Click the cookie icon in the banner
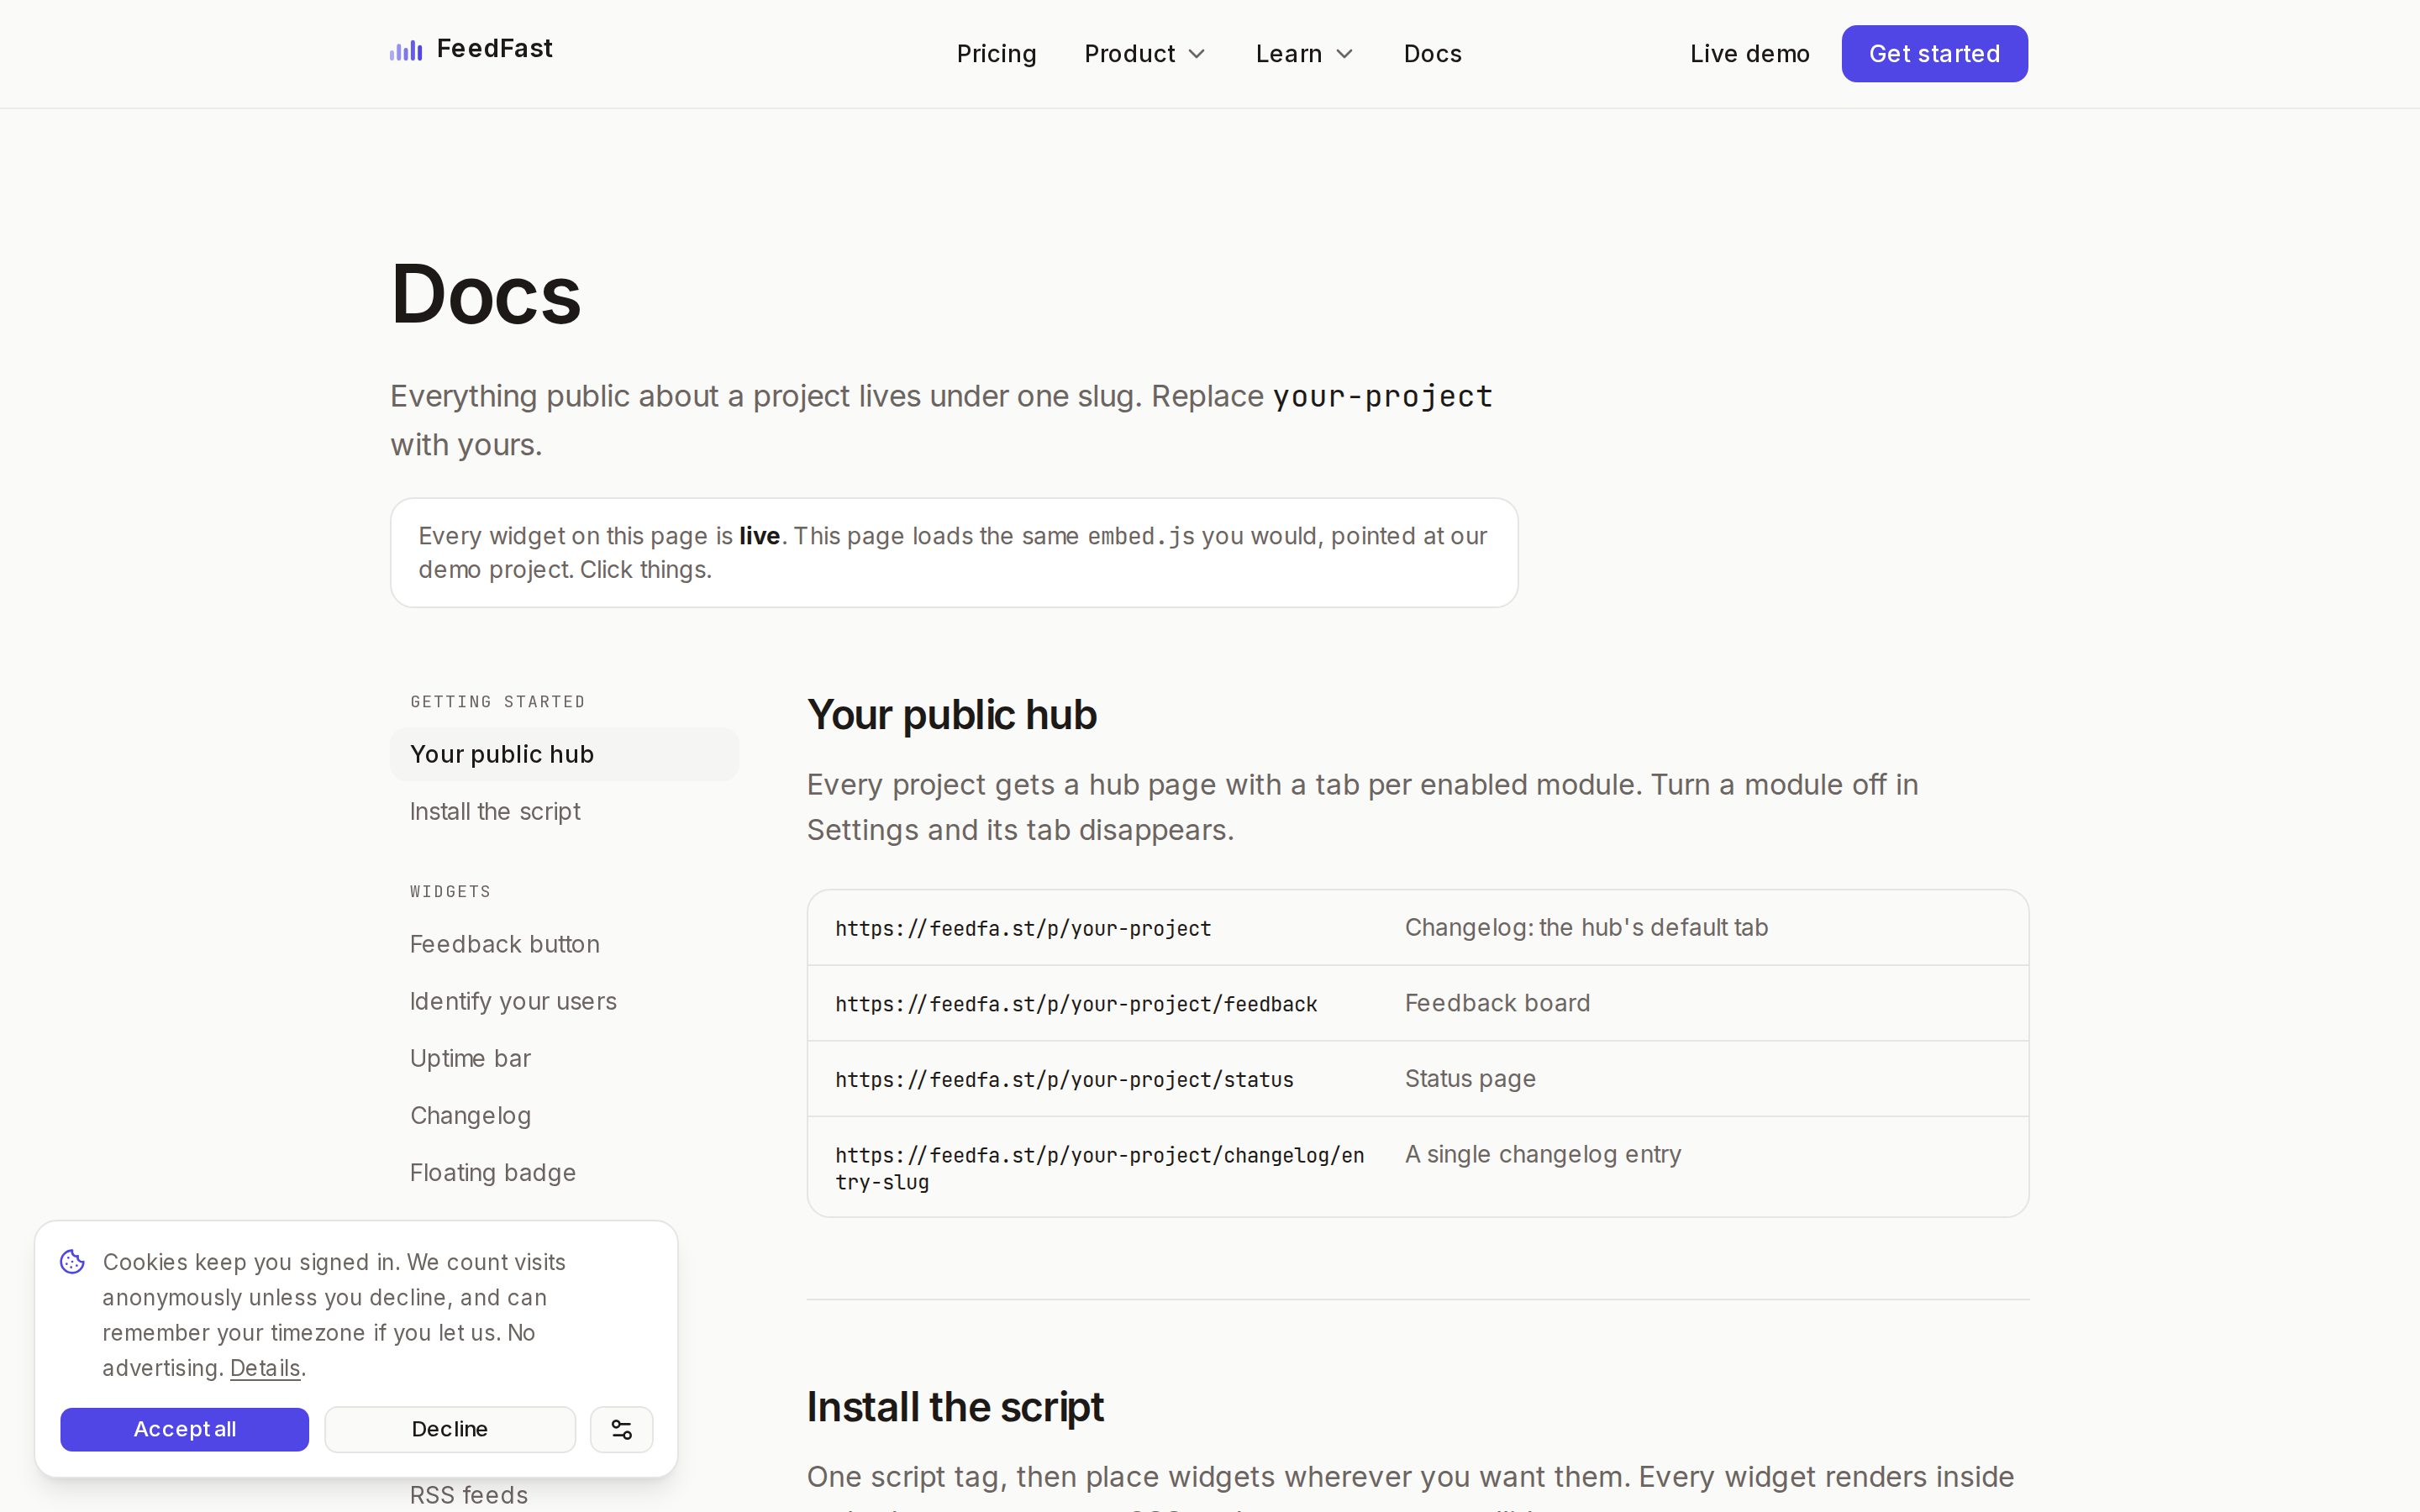Viewport: 2420px width, 1512px height. click(73, 1262)
